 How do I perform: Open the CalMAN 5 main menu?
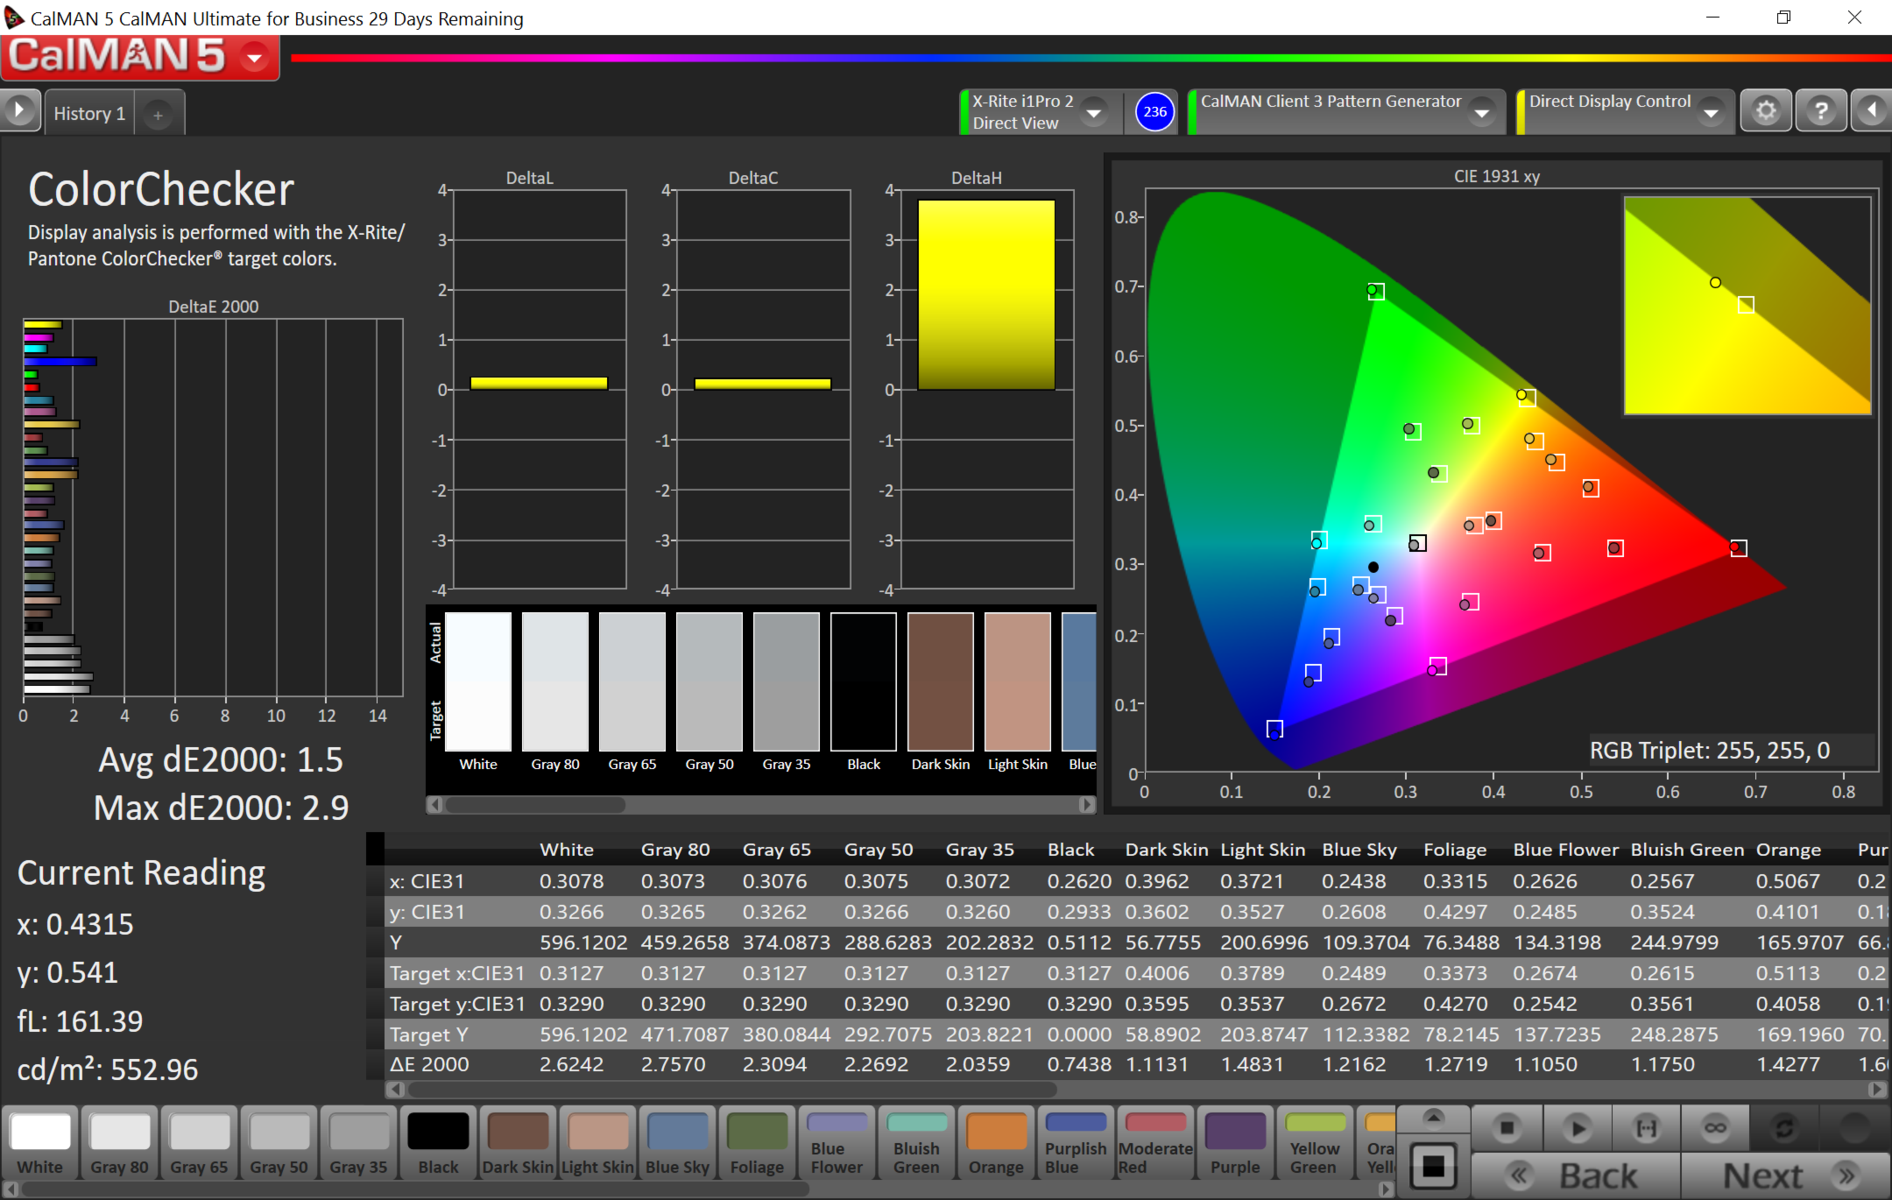254,58
